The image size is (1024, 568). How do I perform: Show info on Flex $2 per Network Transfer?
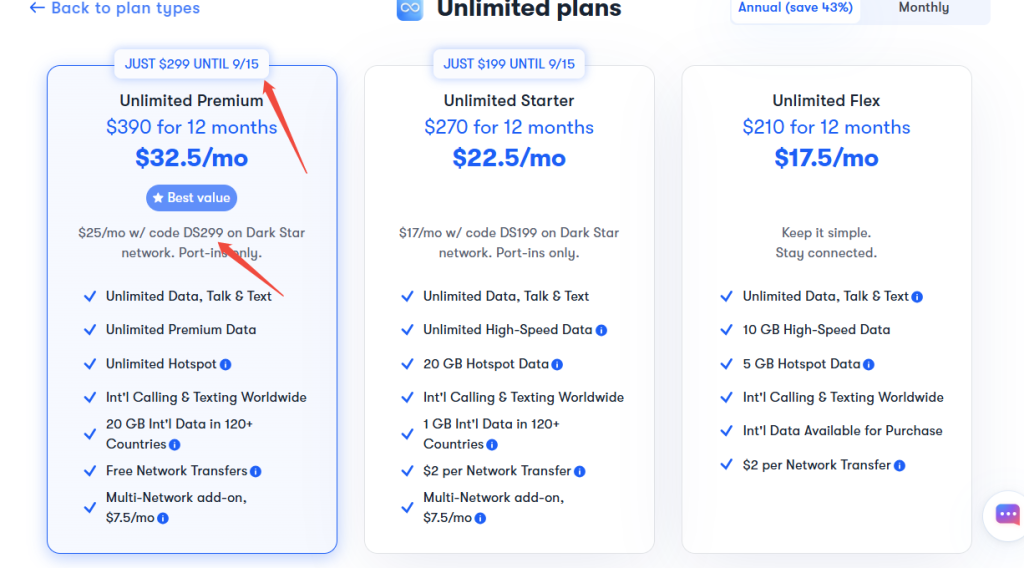click(x=899, y=465)
